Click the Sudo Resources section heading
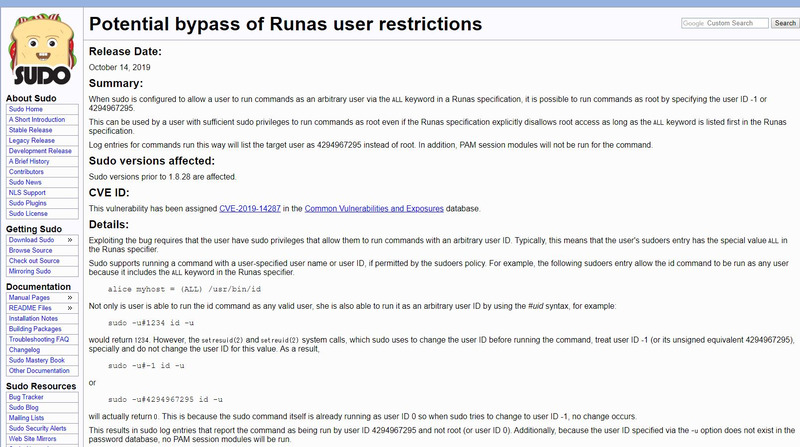This screenshot has width=800, height=447. click(x=41, y=386)
